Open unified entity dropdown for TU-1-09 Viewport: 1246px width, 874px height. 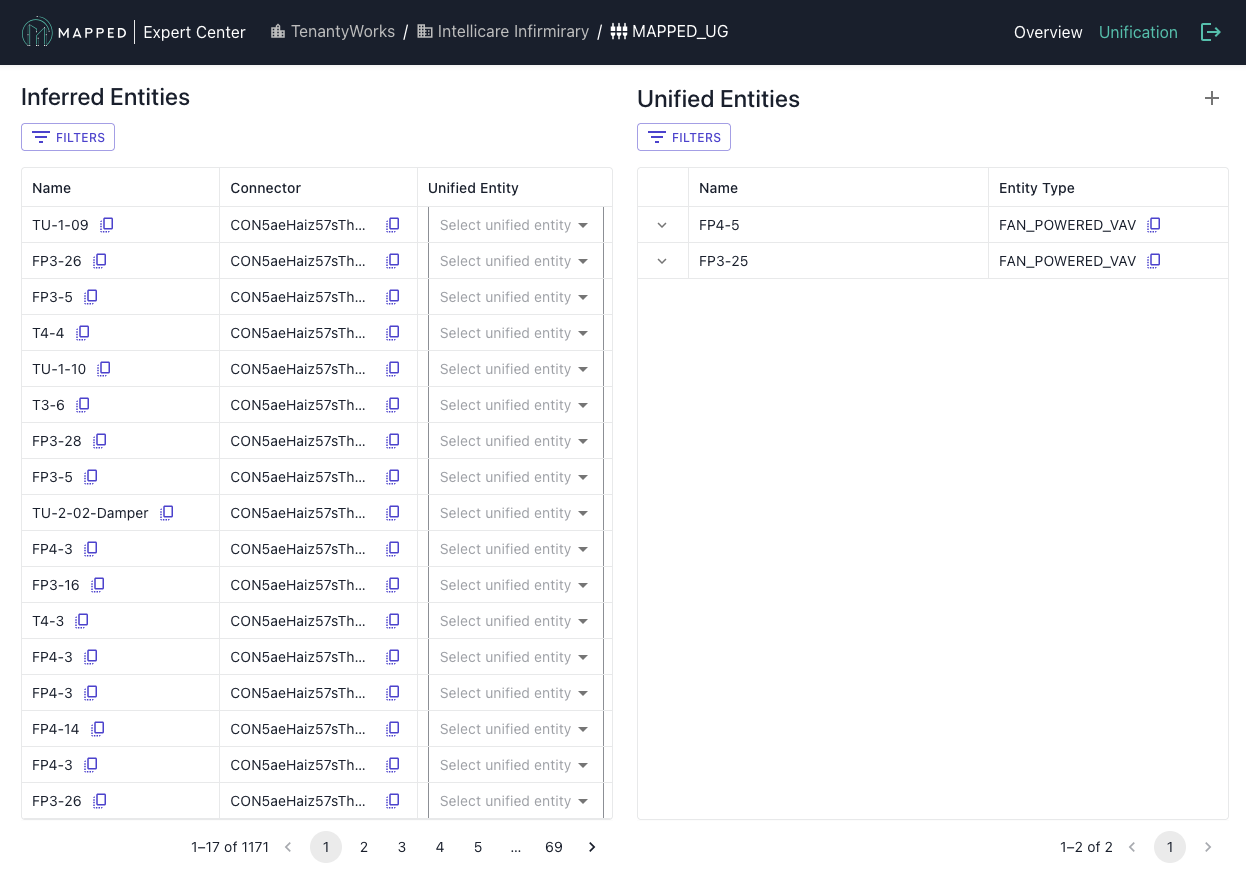pyautogui.click(x=515, y=225)
